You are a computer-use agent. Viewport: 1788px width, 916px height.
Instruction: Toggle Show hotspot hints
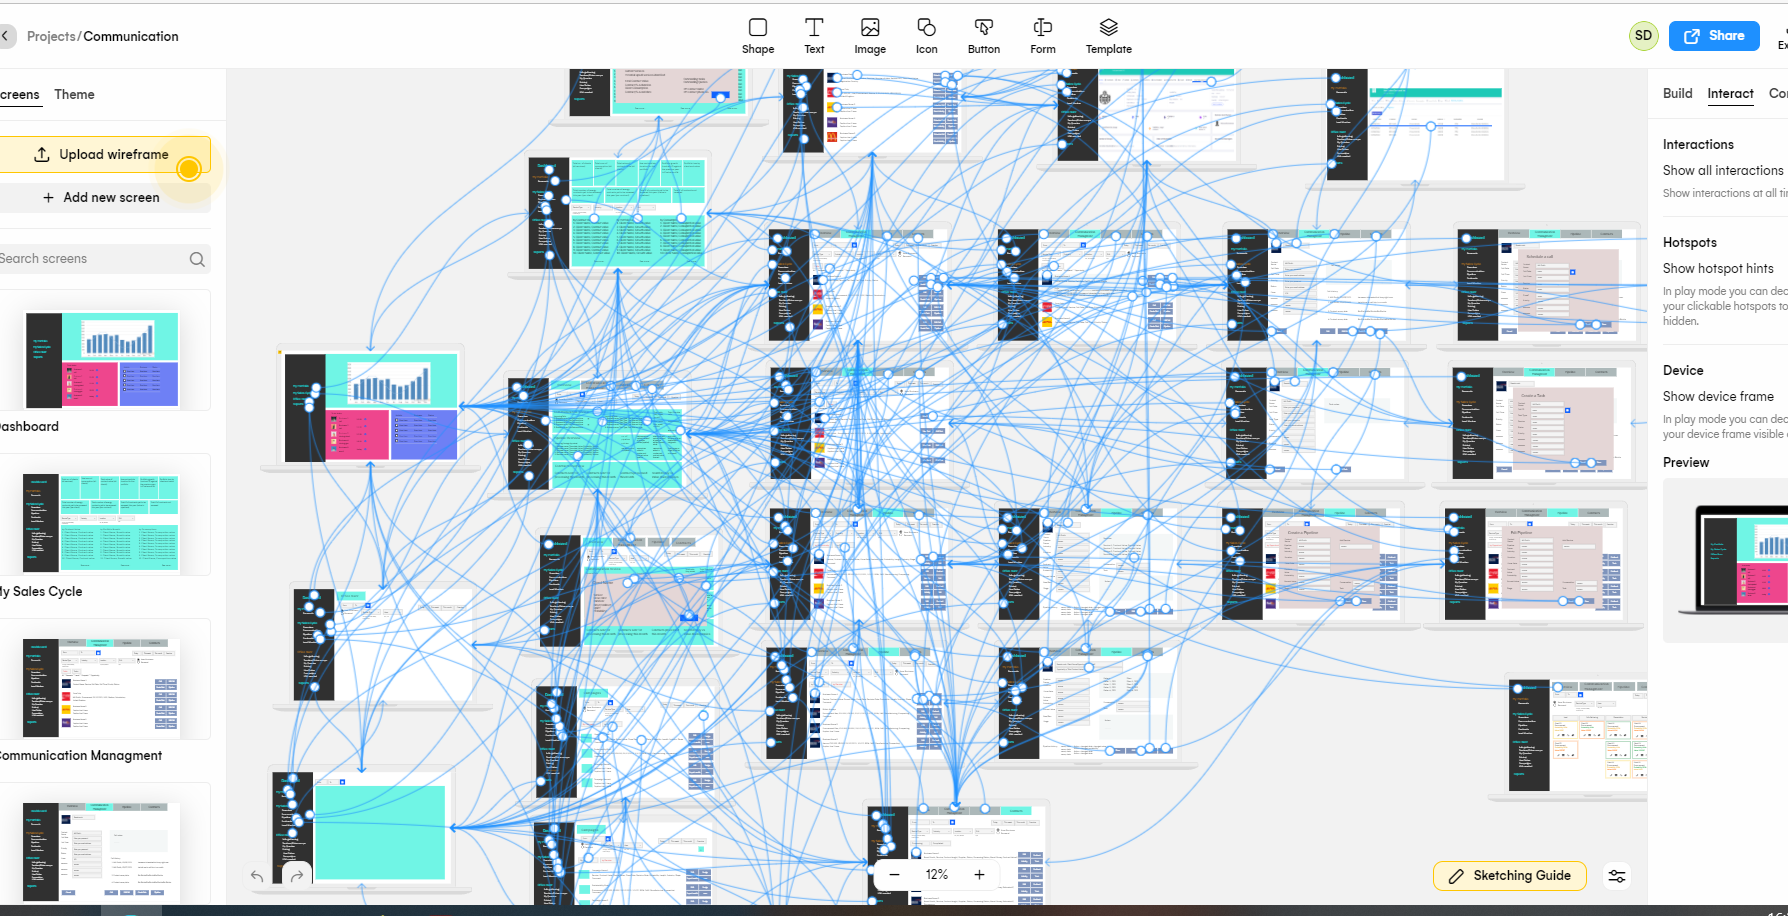[x=1718, y=268]
